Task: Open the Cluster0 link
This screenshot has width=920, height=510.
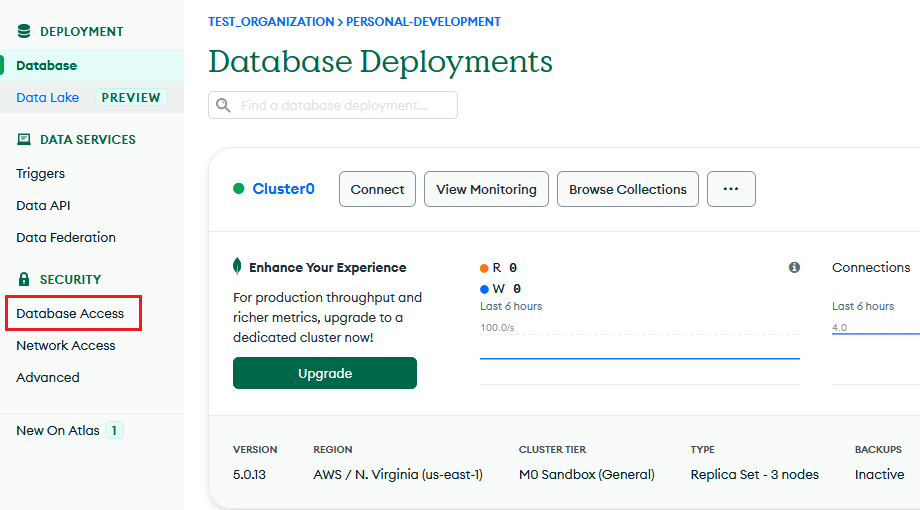Action: click(x=283, y=188)
